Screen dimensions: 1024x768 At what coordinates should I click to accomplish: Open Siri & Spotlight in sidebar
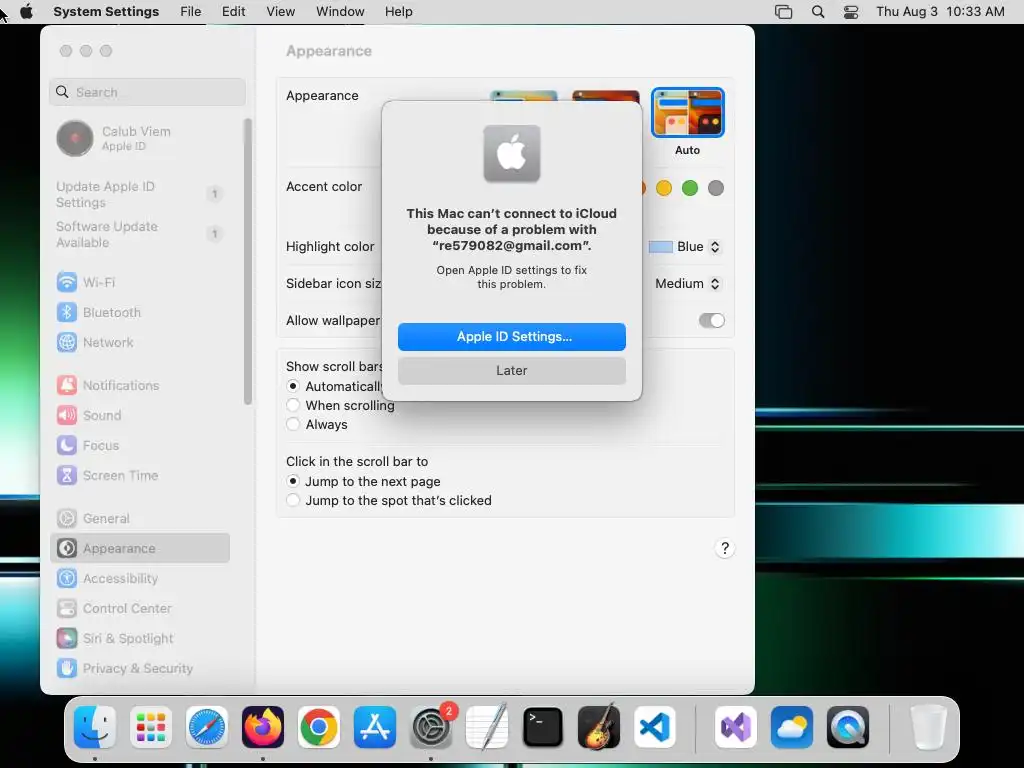[x=140, y=639]
